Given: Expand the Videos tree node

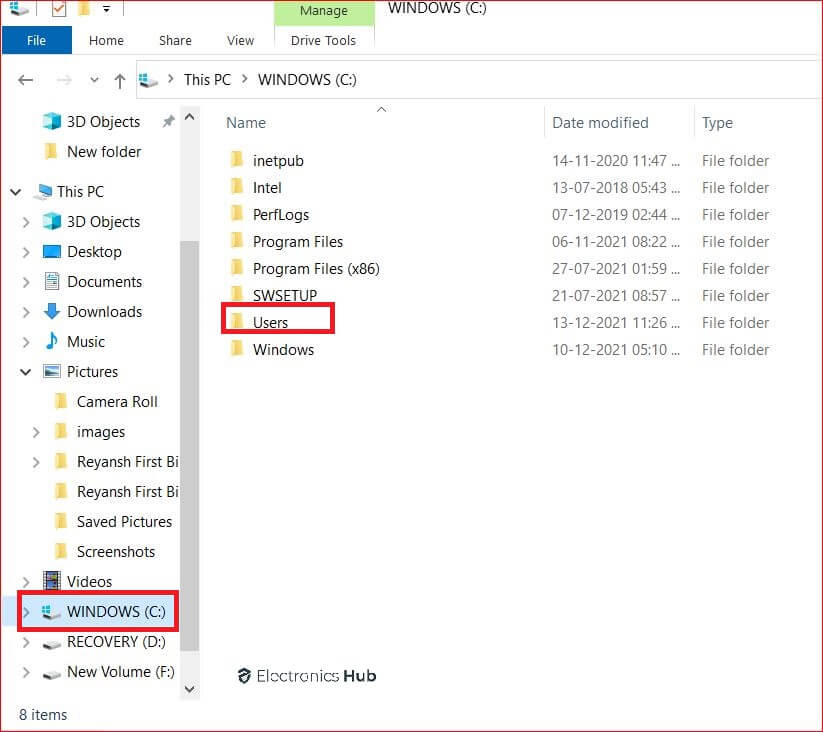Looking at the screenshot, I should pyautogui.click(x=25, y=582).
